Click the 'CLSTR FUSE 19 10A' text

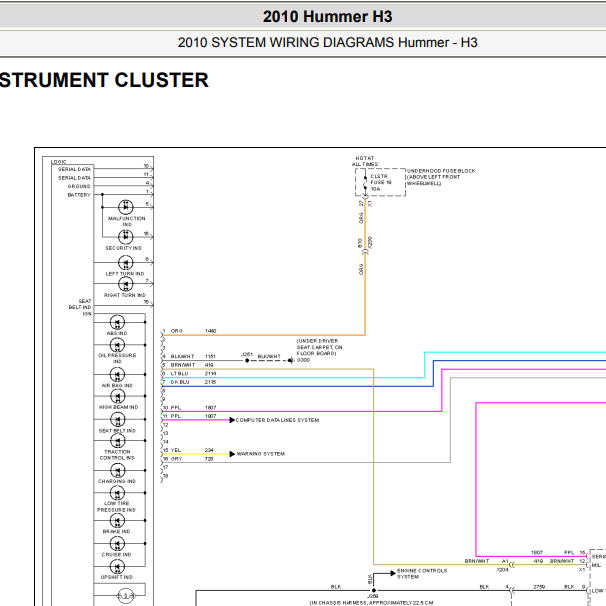[381, 182]
